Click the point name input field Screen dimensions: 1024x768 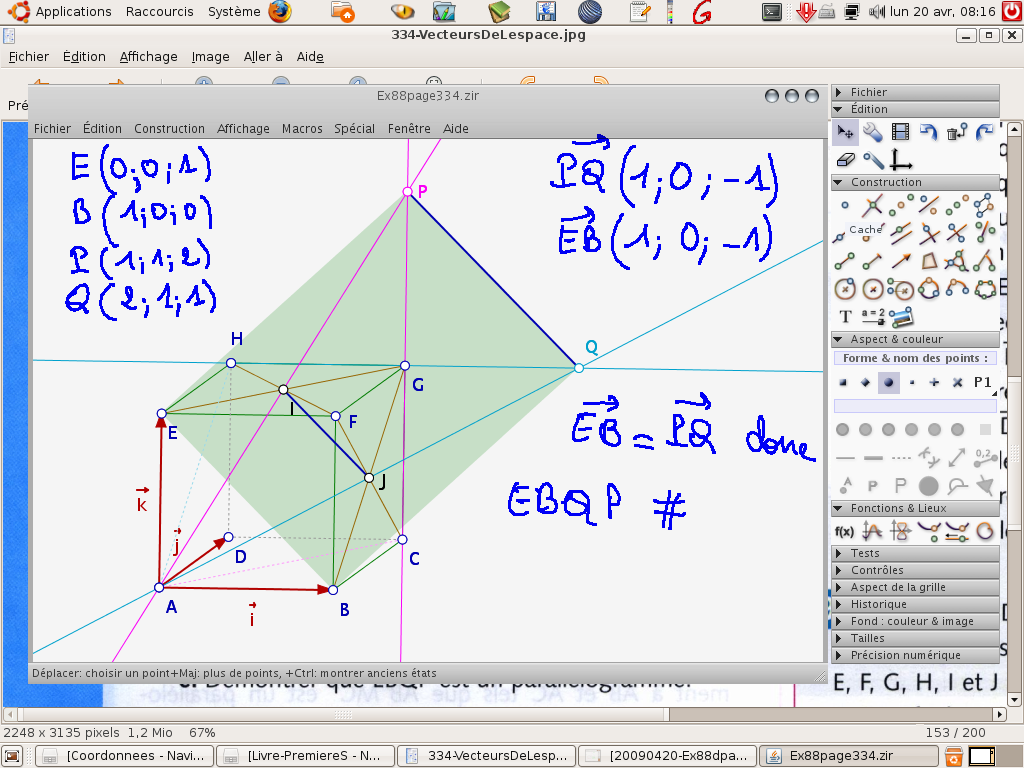click(x=914, y=406)
